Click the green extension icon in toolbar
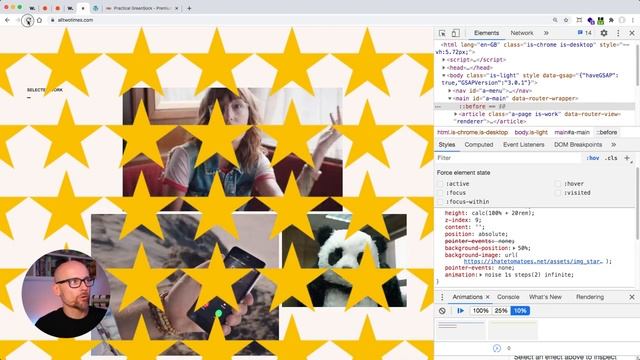This screenshot has width=640, height=360. pos(600,20)
